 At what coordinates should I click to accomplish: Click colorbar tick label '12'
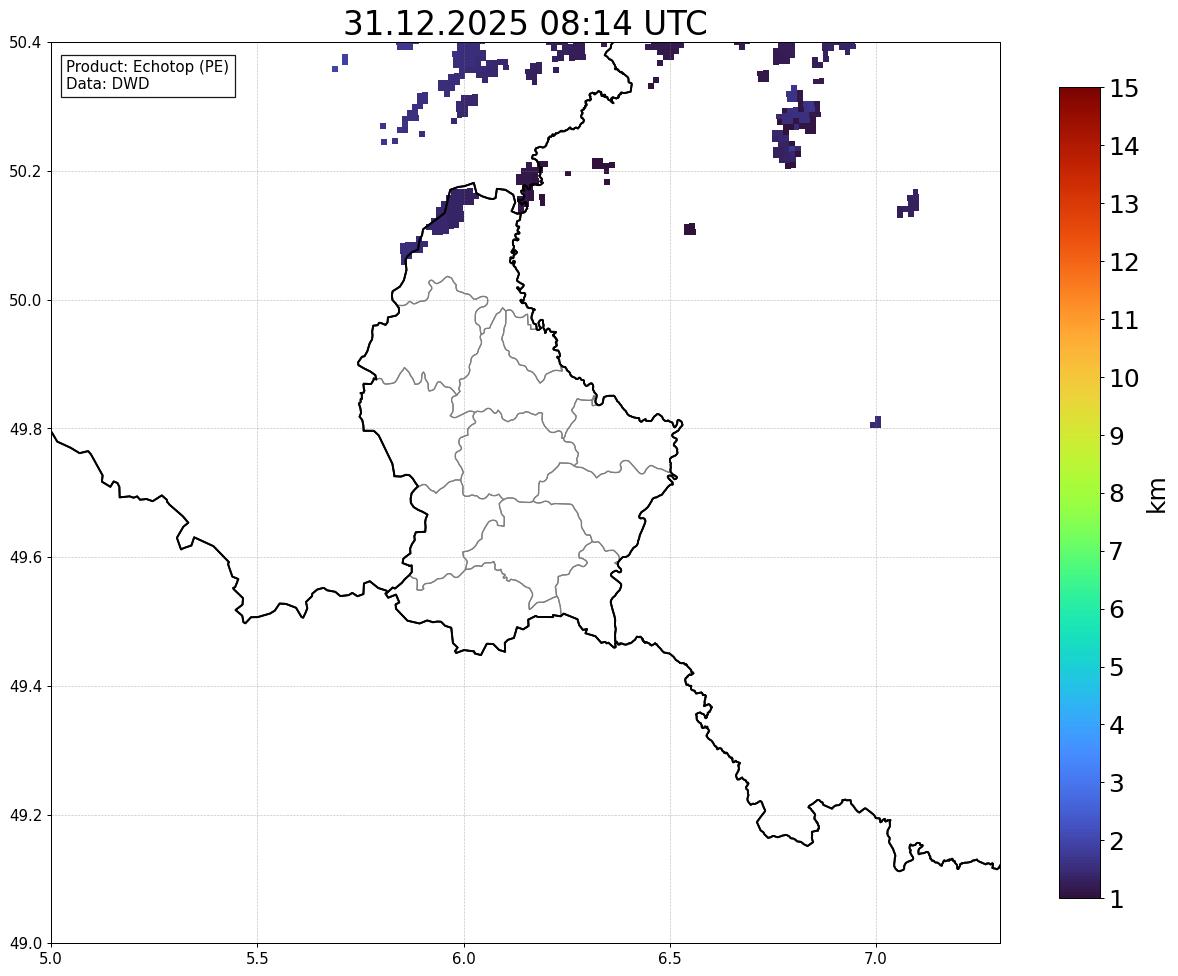[x=1124, y=262]
